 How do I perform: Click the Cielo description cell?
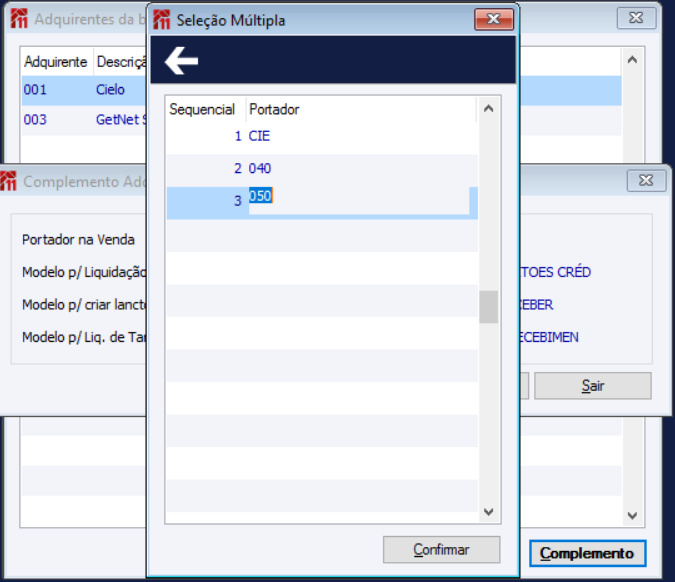point(110,90)
